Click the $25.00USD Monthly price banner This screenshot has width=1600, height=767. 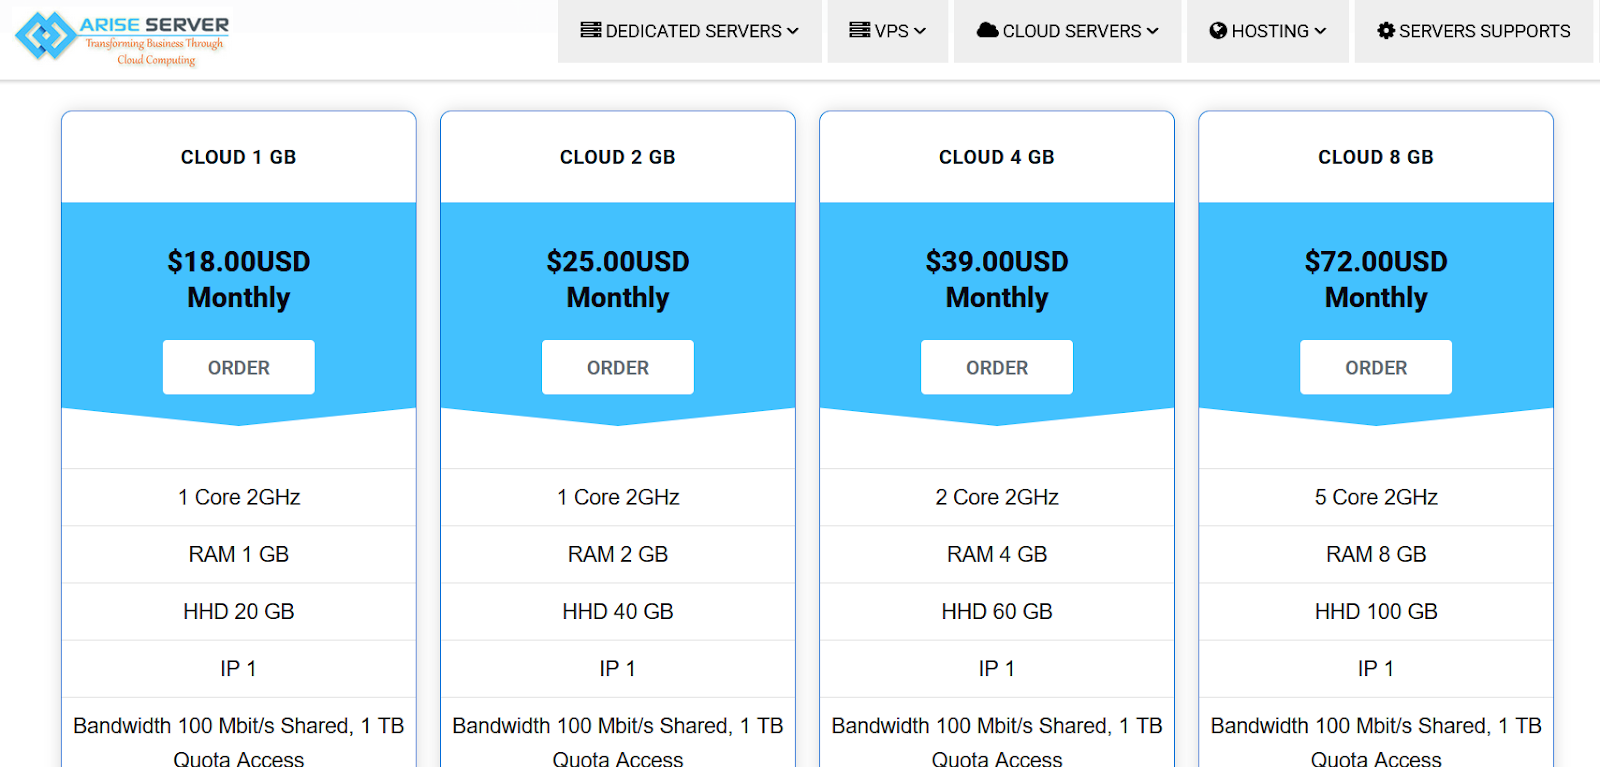tap(617, 279)
